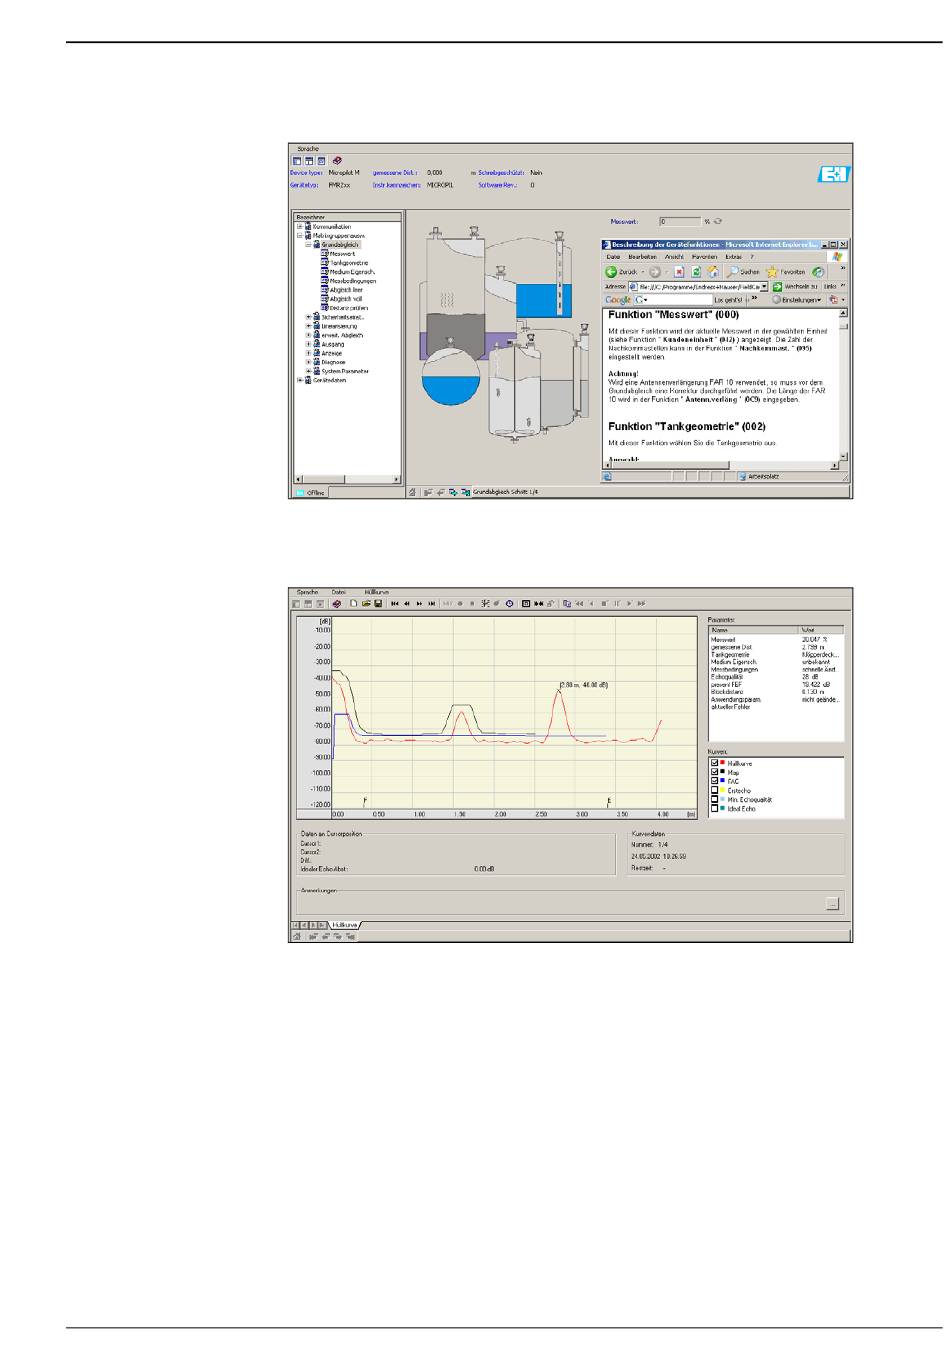Click the first layout icon in the upper toolbar
This screenshot has height=1370, width=950.
click(x=297, y=160)
